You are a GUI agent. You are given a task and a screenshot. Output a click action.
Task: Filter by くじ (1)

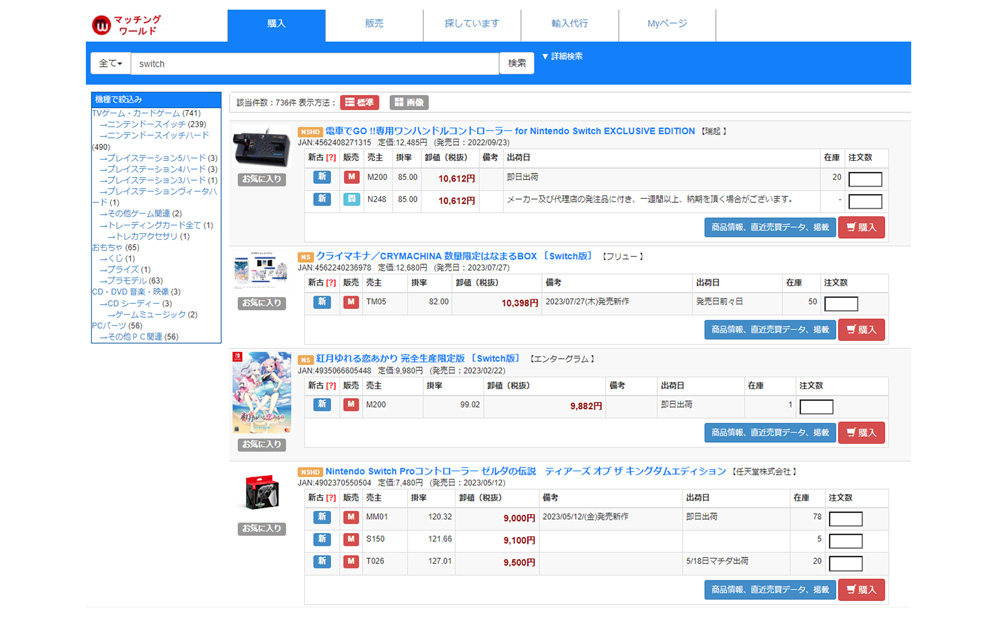[117, 258]
